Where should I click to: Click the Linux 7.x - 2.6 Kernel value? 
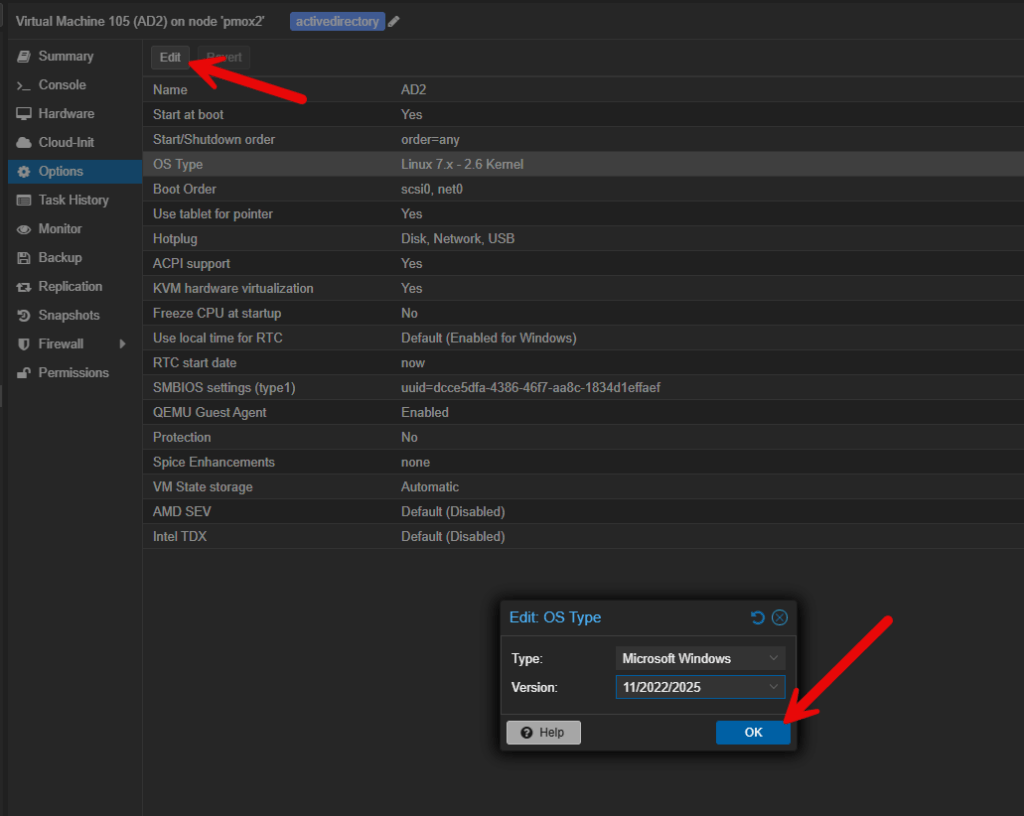click(x=462, y=164)
